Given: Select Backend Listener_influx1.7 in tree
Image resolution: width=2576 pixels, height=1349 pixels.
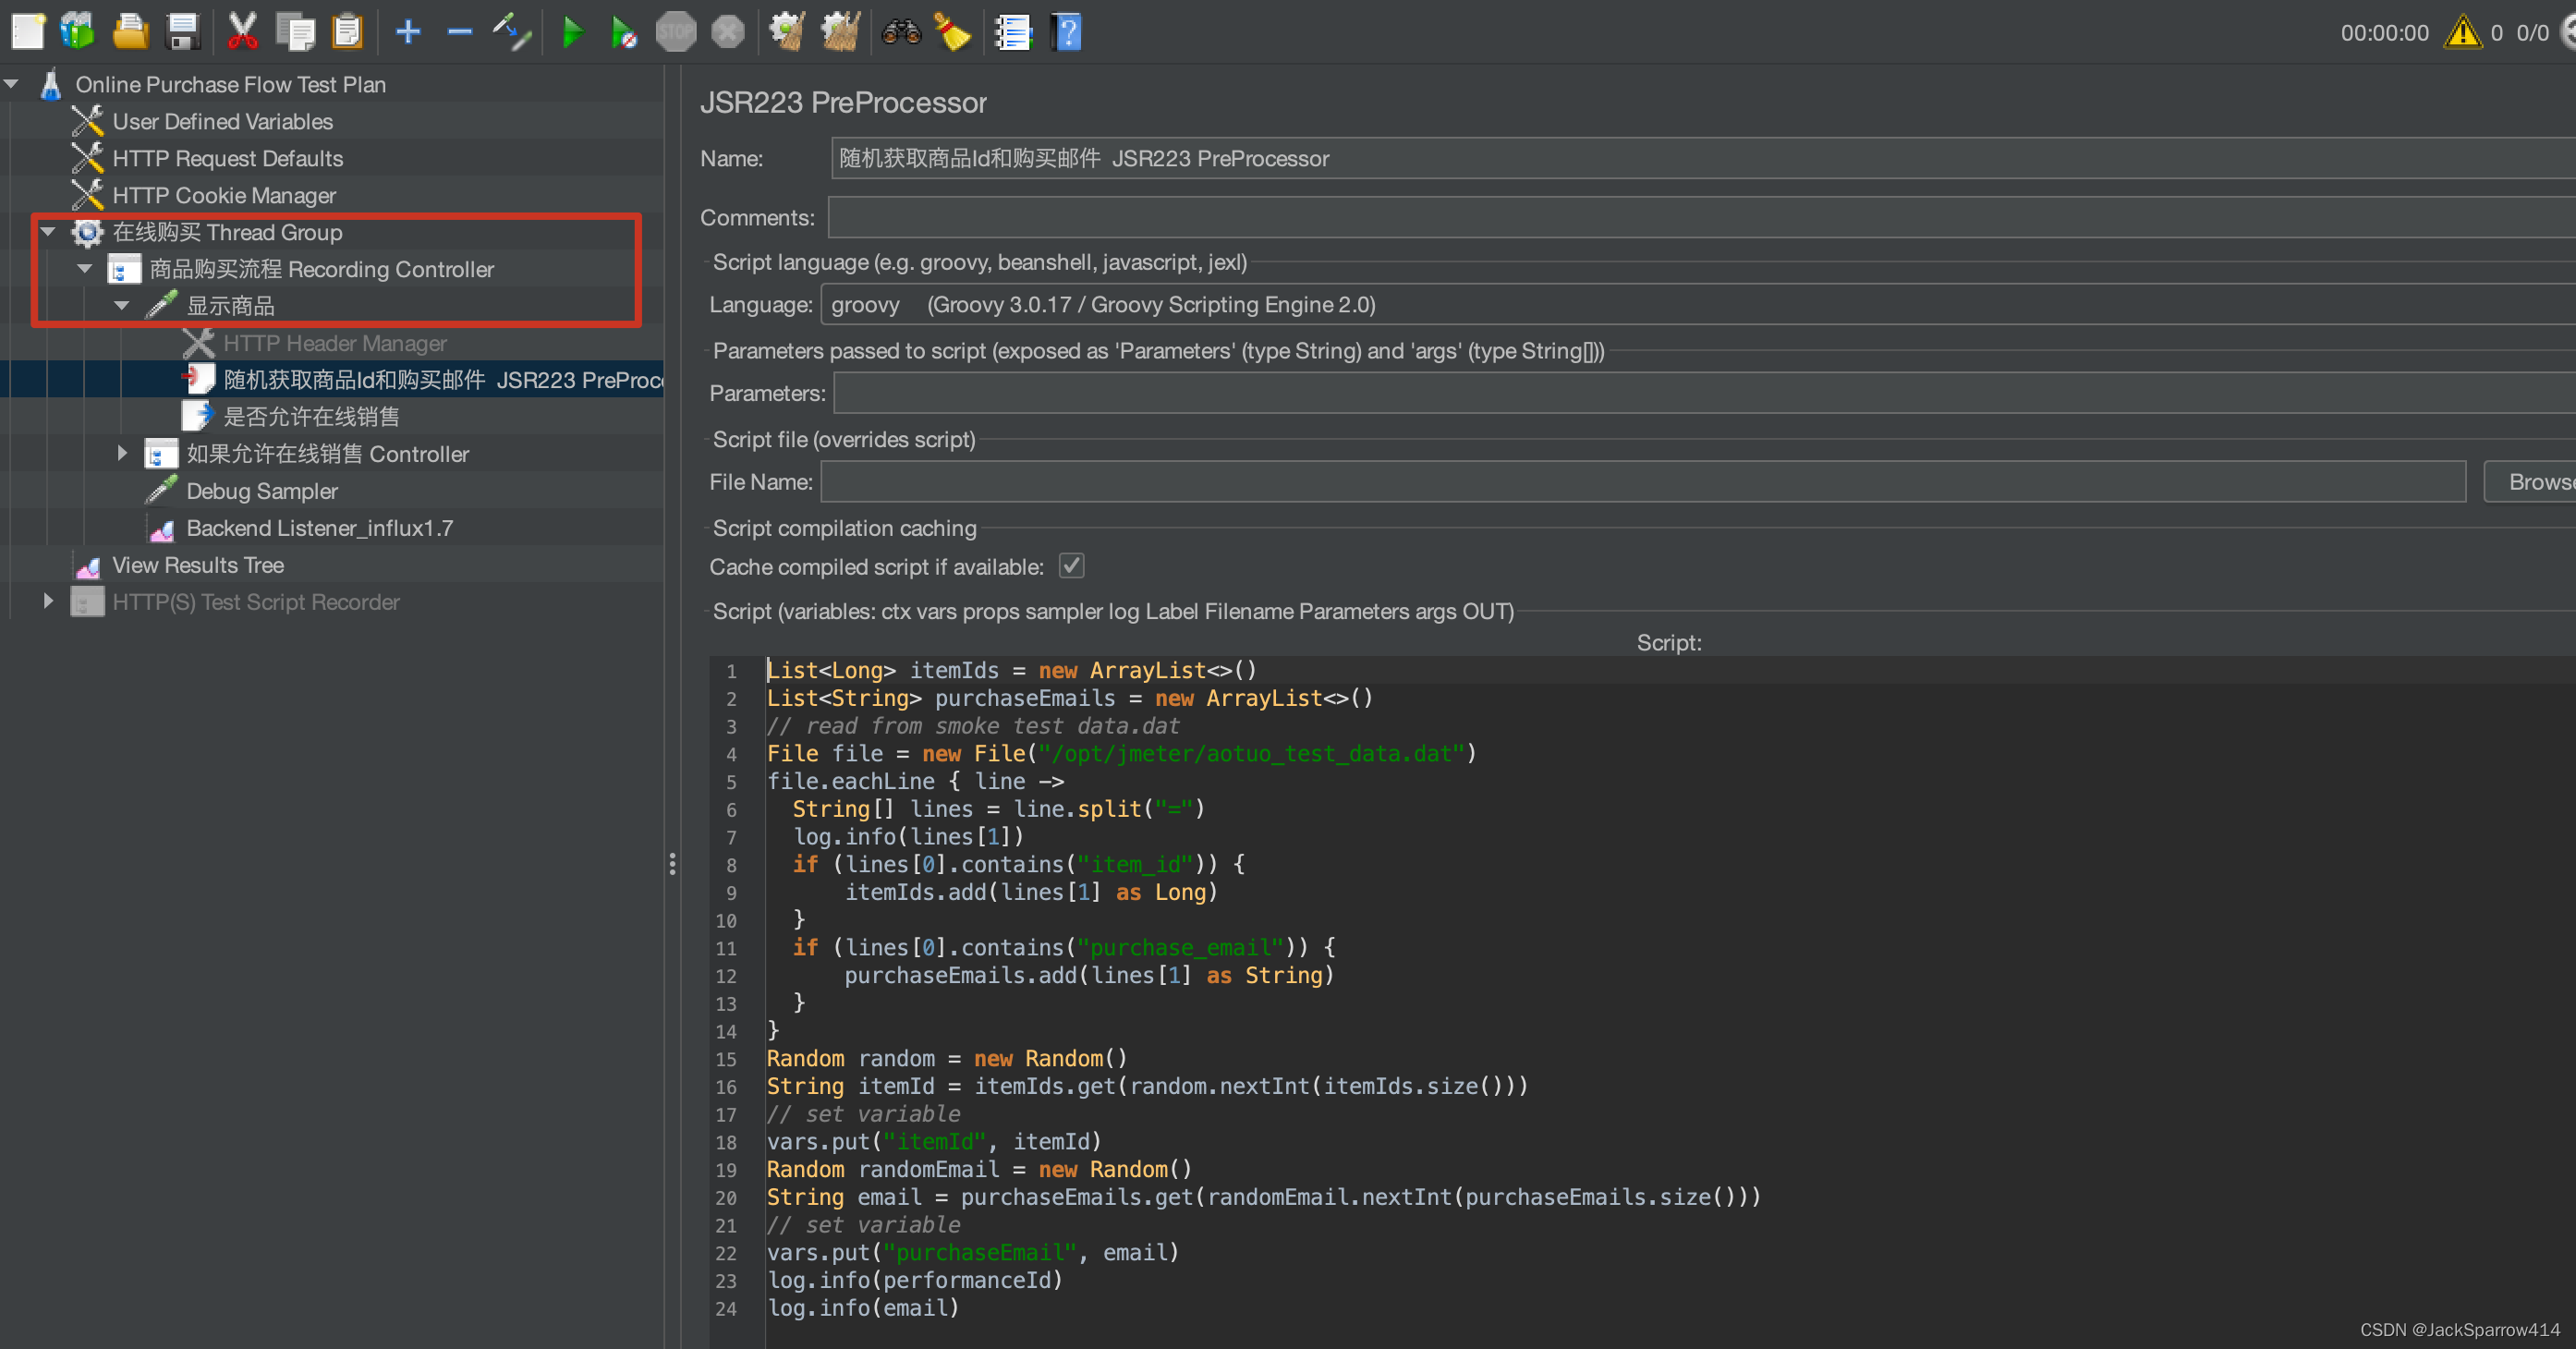Looking at the screenshot, I should [319, 528].
